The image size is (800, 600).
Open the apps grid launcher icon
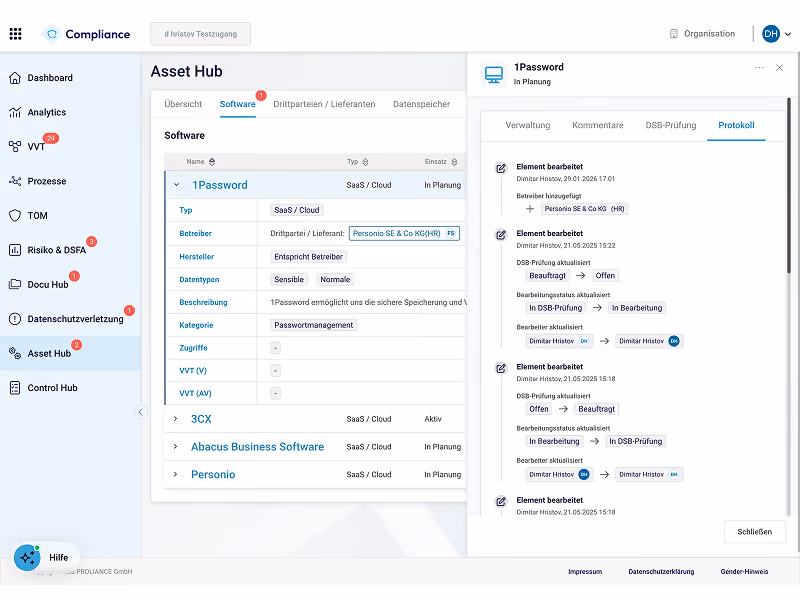pyautogui.click(x=15, y=34)
